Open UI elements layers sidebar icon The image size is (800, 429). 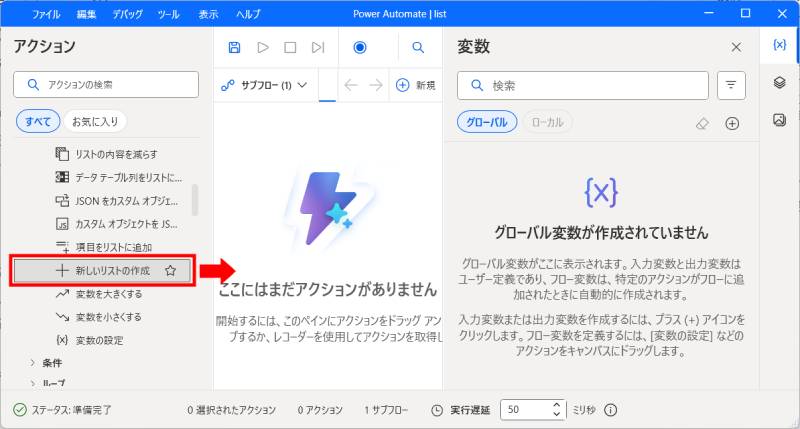tap(779, 82)
